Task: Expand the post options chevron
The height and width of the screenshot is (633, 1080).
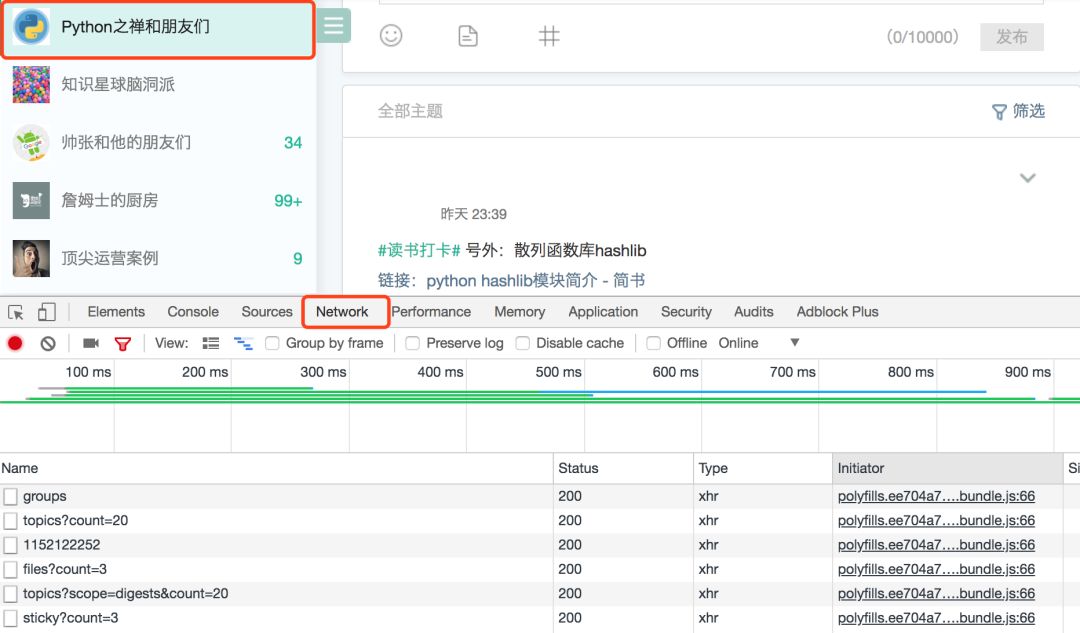Action: point(1028,178)
